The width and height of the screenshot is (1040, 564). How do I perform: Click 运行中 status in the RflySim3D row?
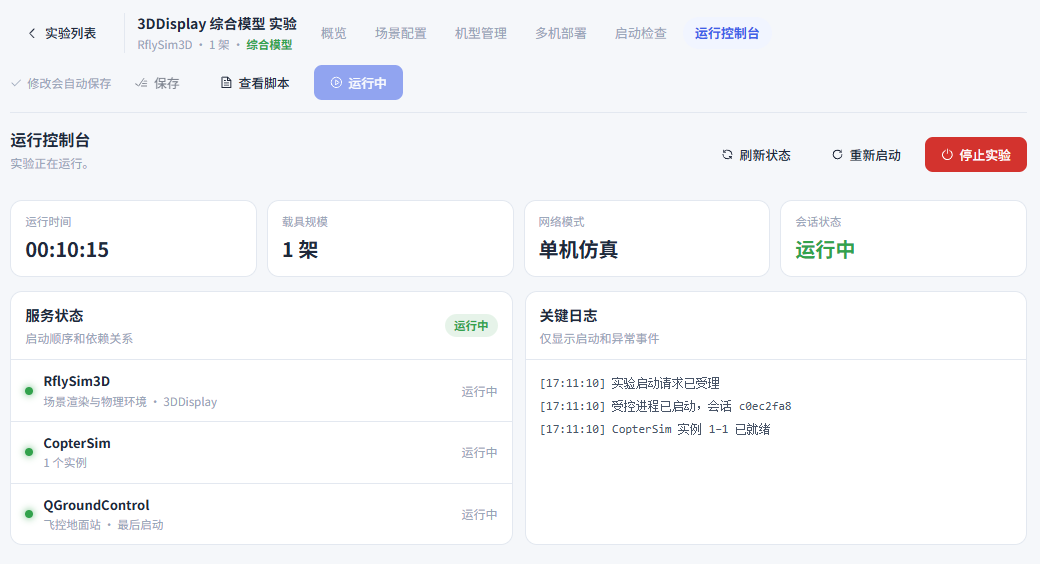coord(480,391)
